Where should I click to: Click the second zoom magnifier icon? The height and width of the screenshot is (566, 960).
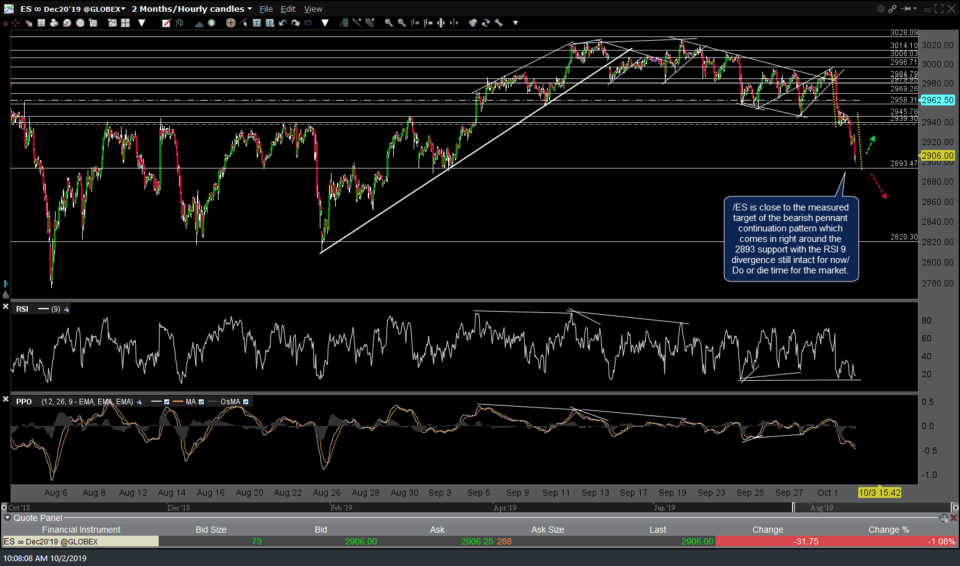(x=401, y=23)
